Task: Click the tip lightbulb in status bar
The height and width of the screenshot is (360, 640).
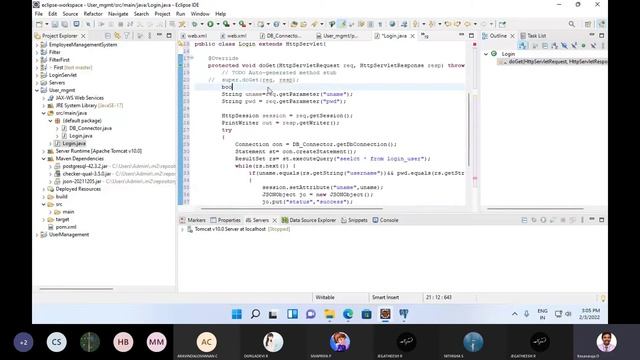Action: click(x=603, y=298)
